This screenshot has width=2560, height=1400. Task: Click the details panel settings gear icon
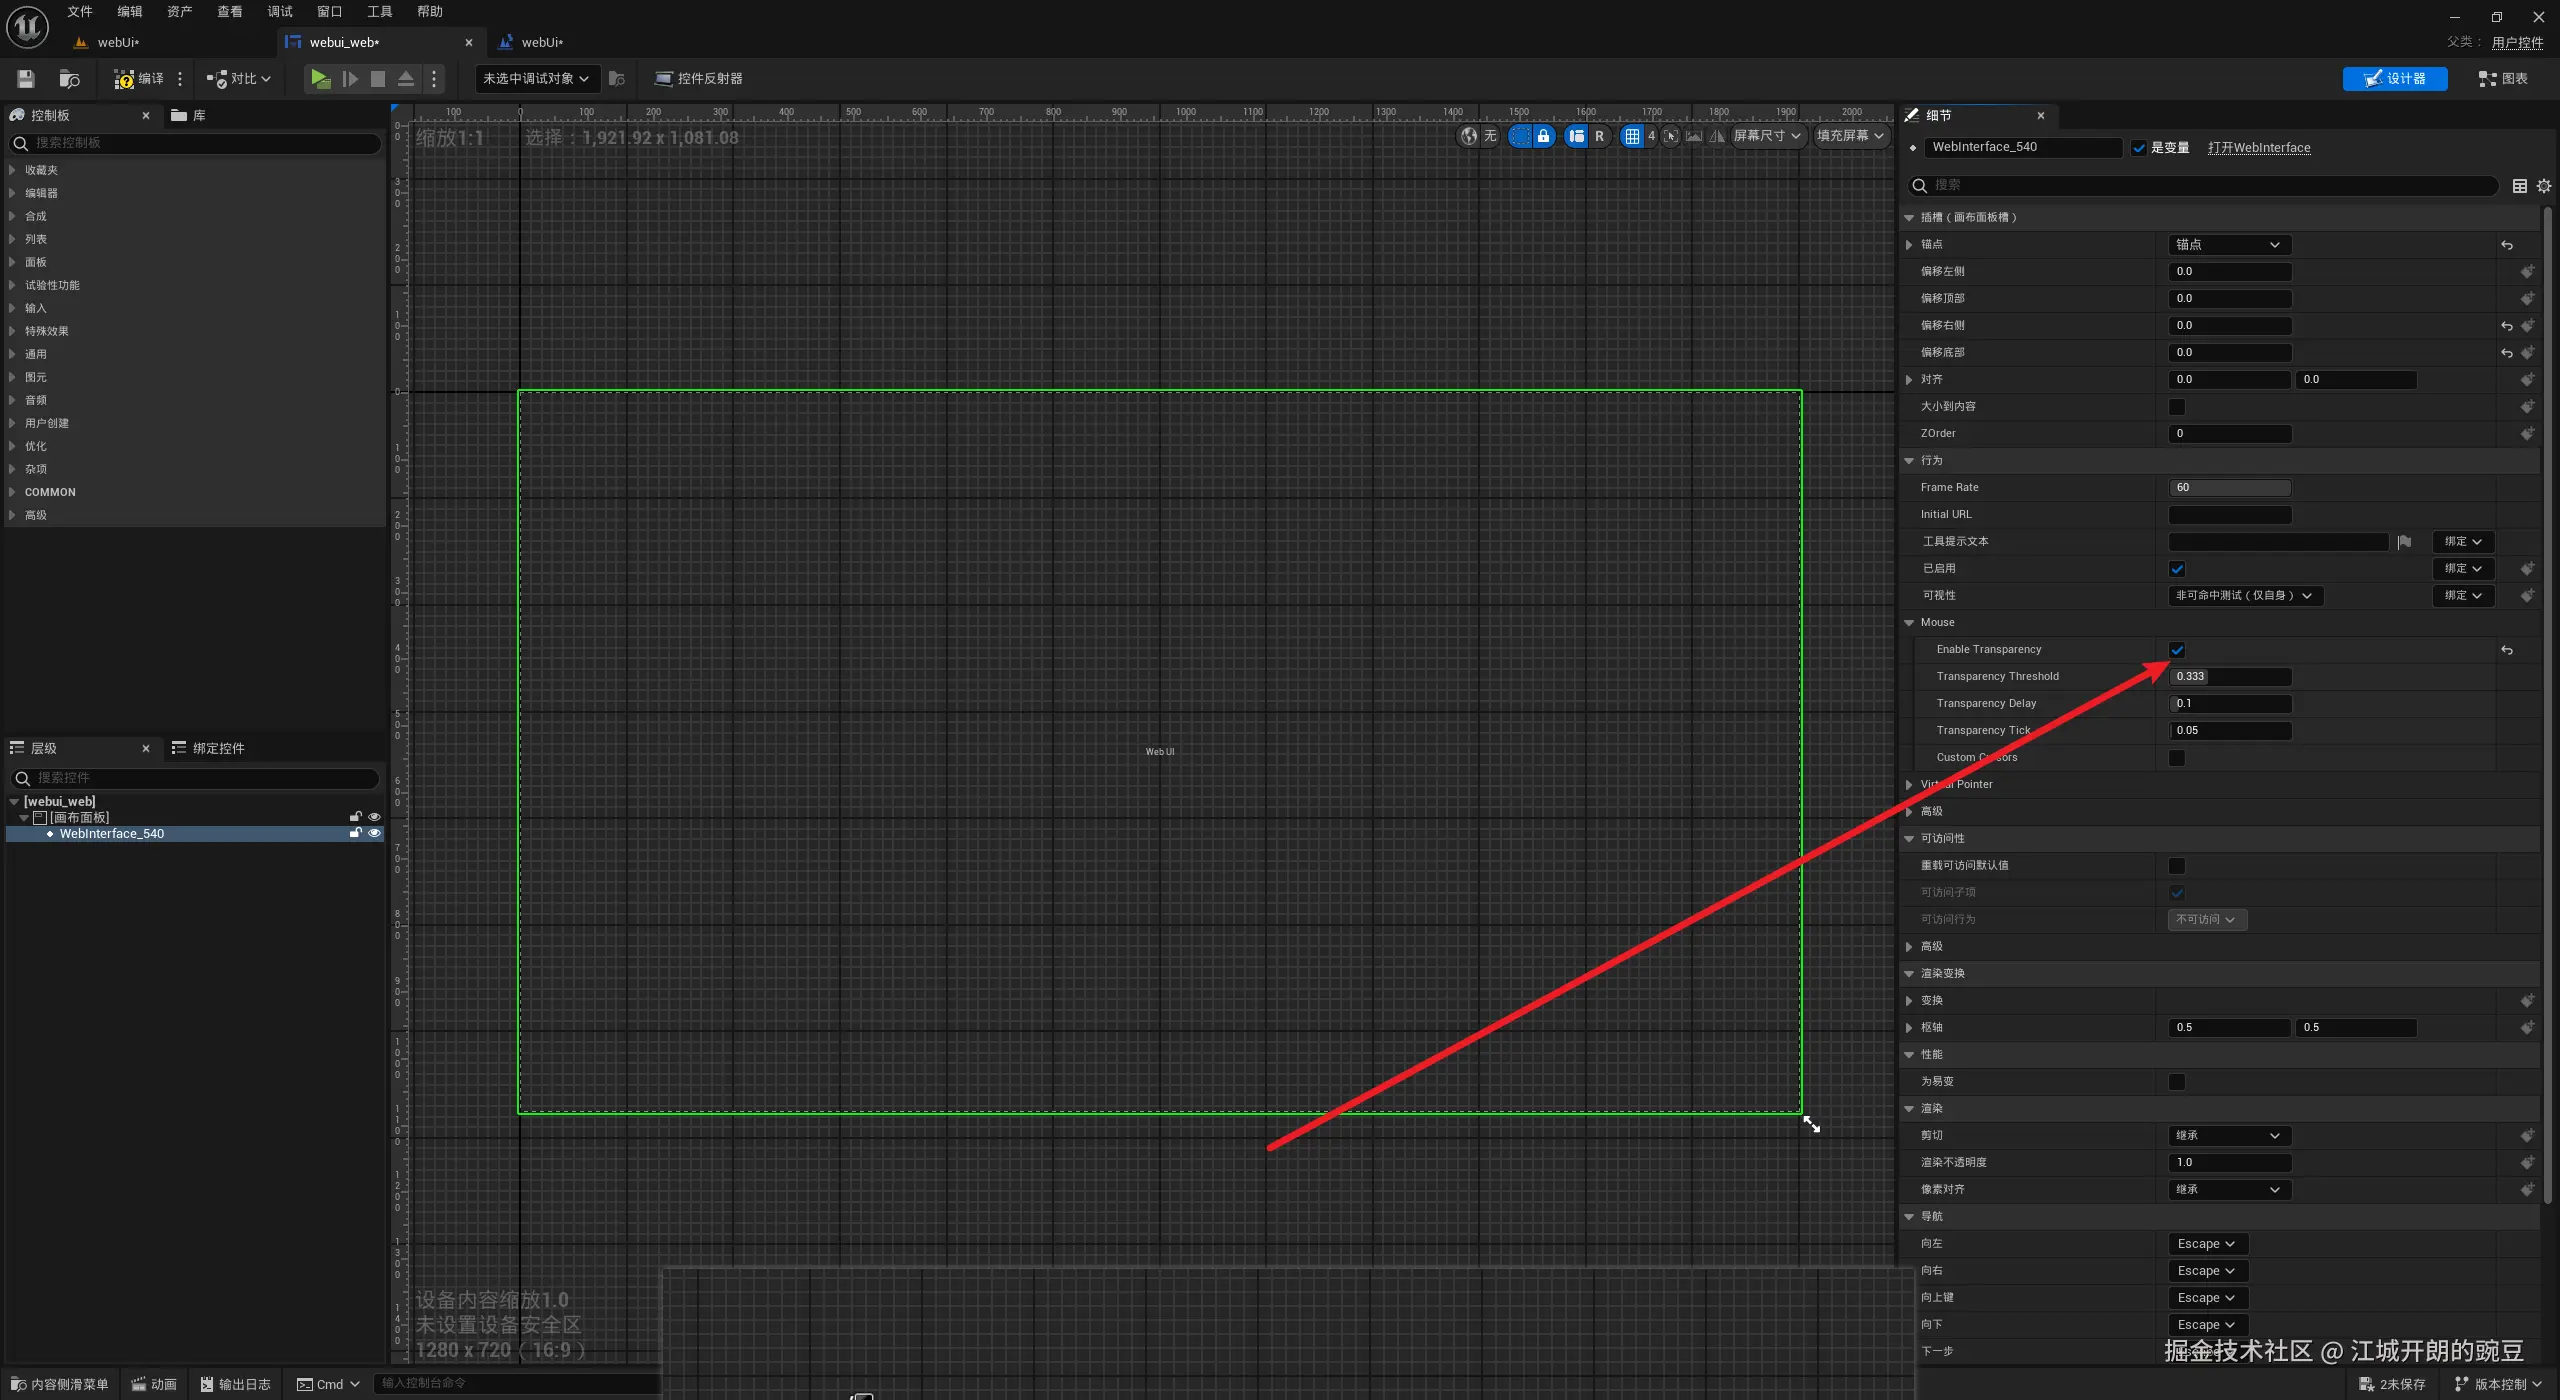pos(2543,186)
